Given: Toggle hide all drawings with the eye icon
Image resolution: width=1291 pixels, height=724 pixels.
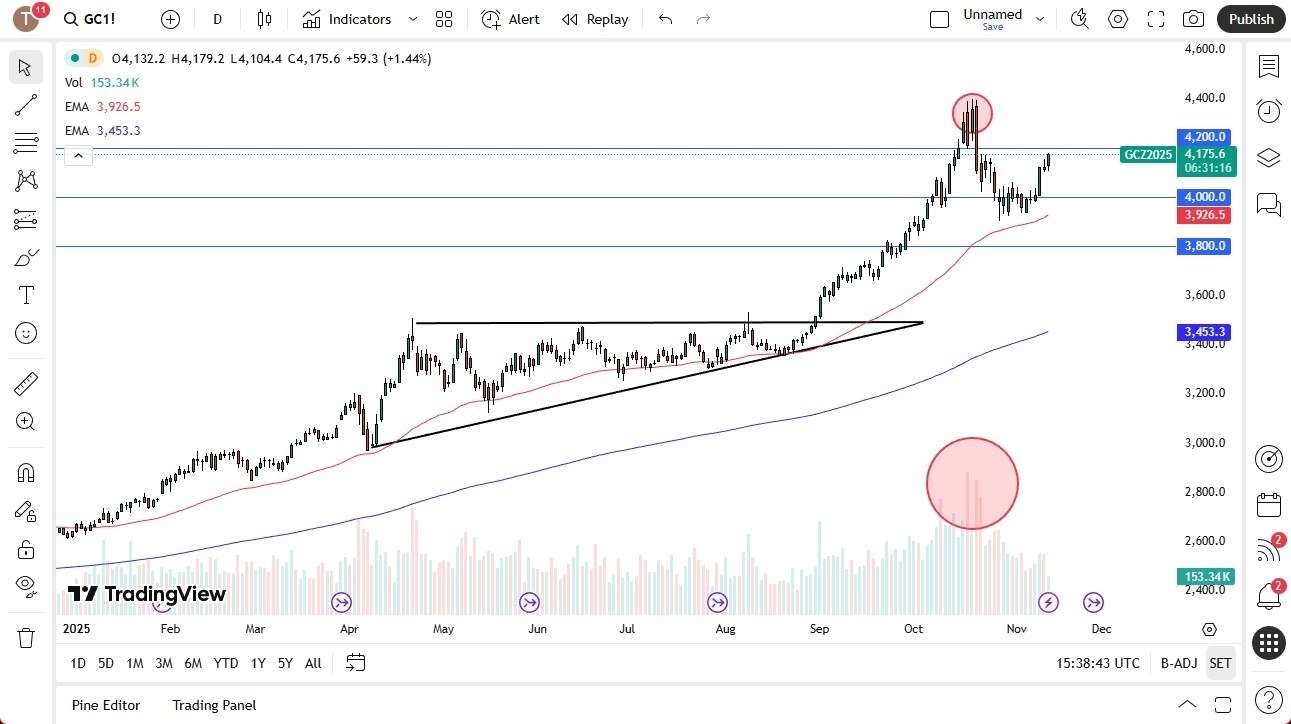Looking at the screenshot, I should tap(25, 585).
